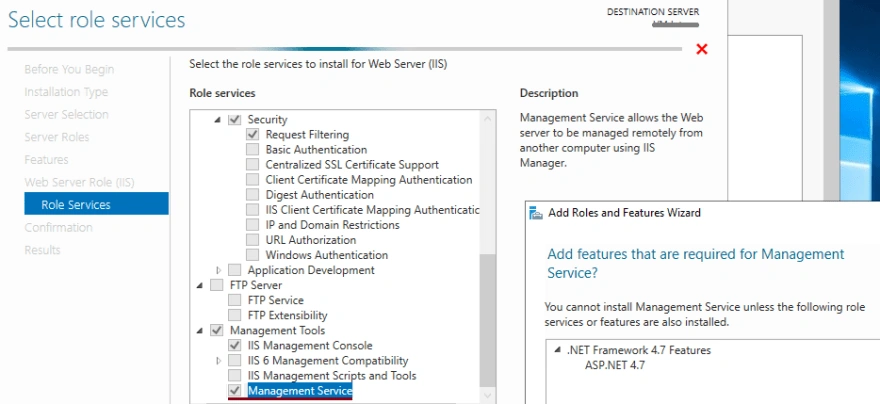
Task: Select the Role Services step
Action: pos(96,203)
